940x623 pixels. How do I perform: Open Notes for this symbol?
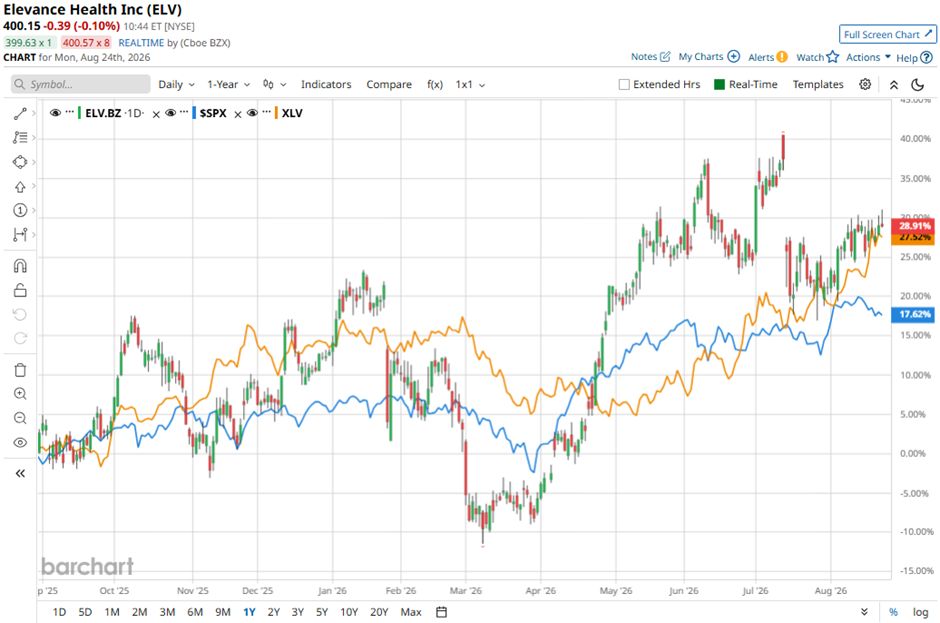[x=650, y=56]
